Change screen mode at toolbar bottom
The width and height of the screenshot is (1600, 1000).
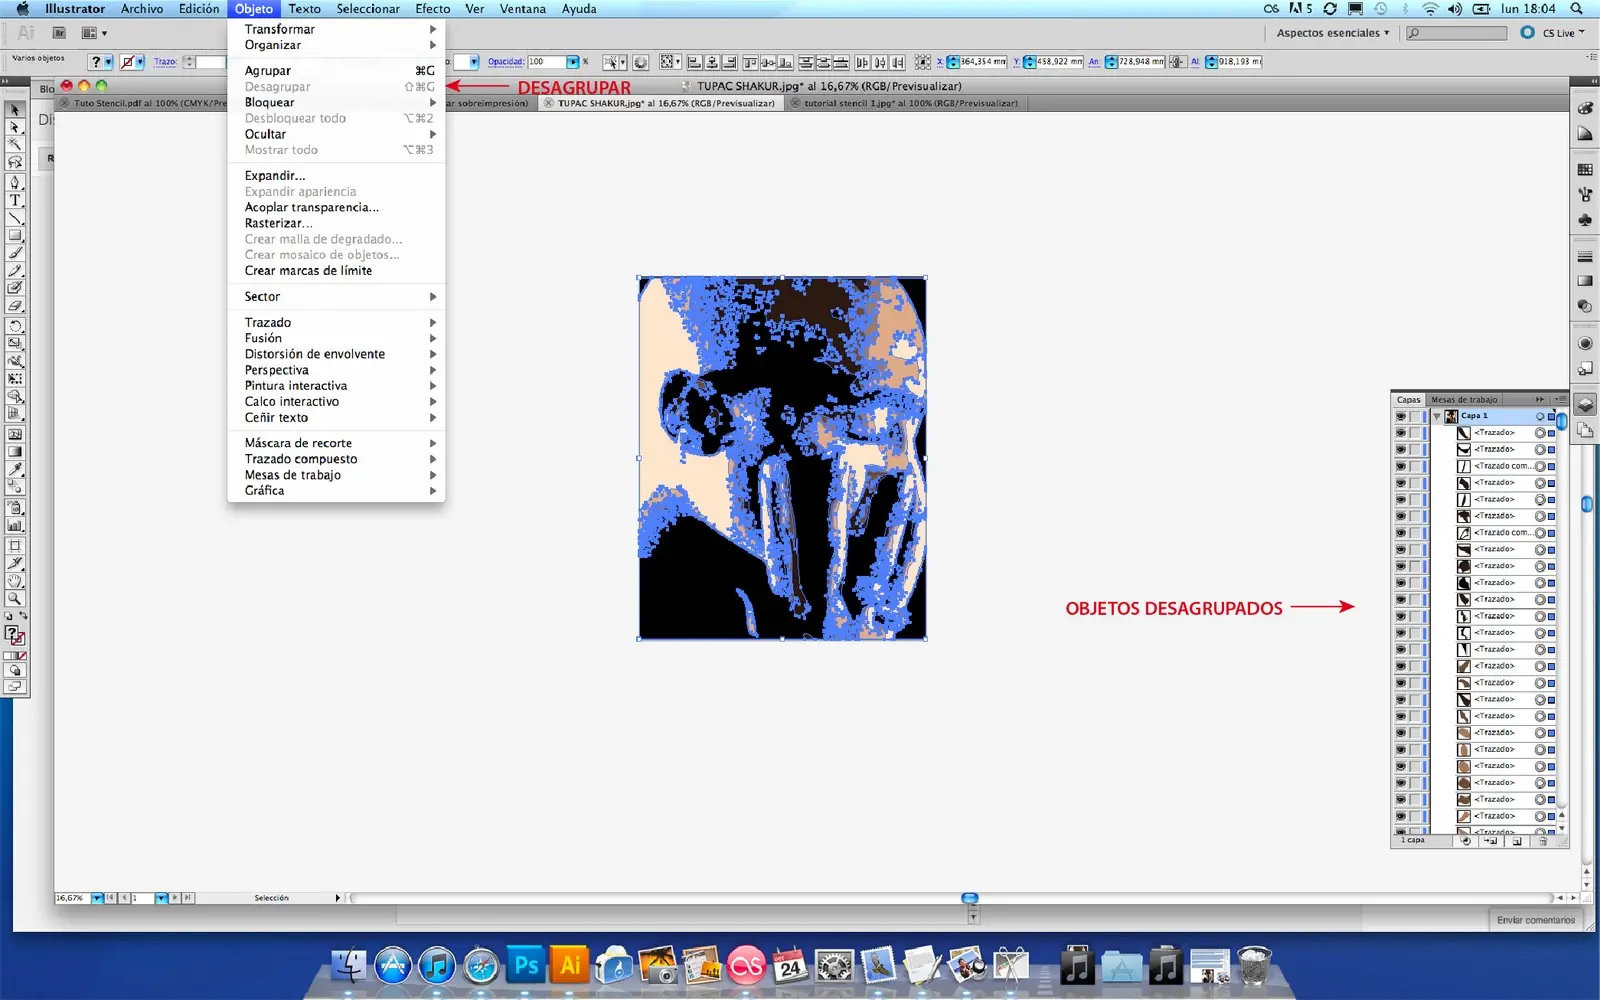tap(14, 687)
